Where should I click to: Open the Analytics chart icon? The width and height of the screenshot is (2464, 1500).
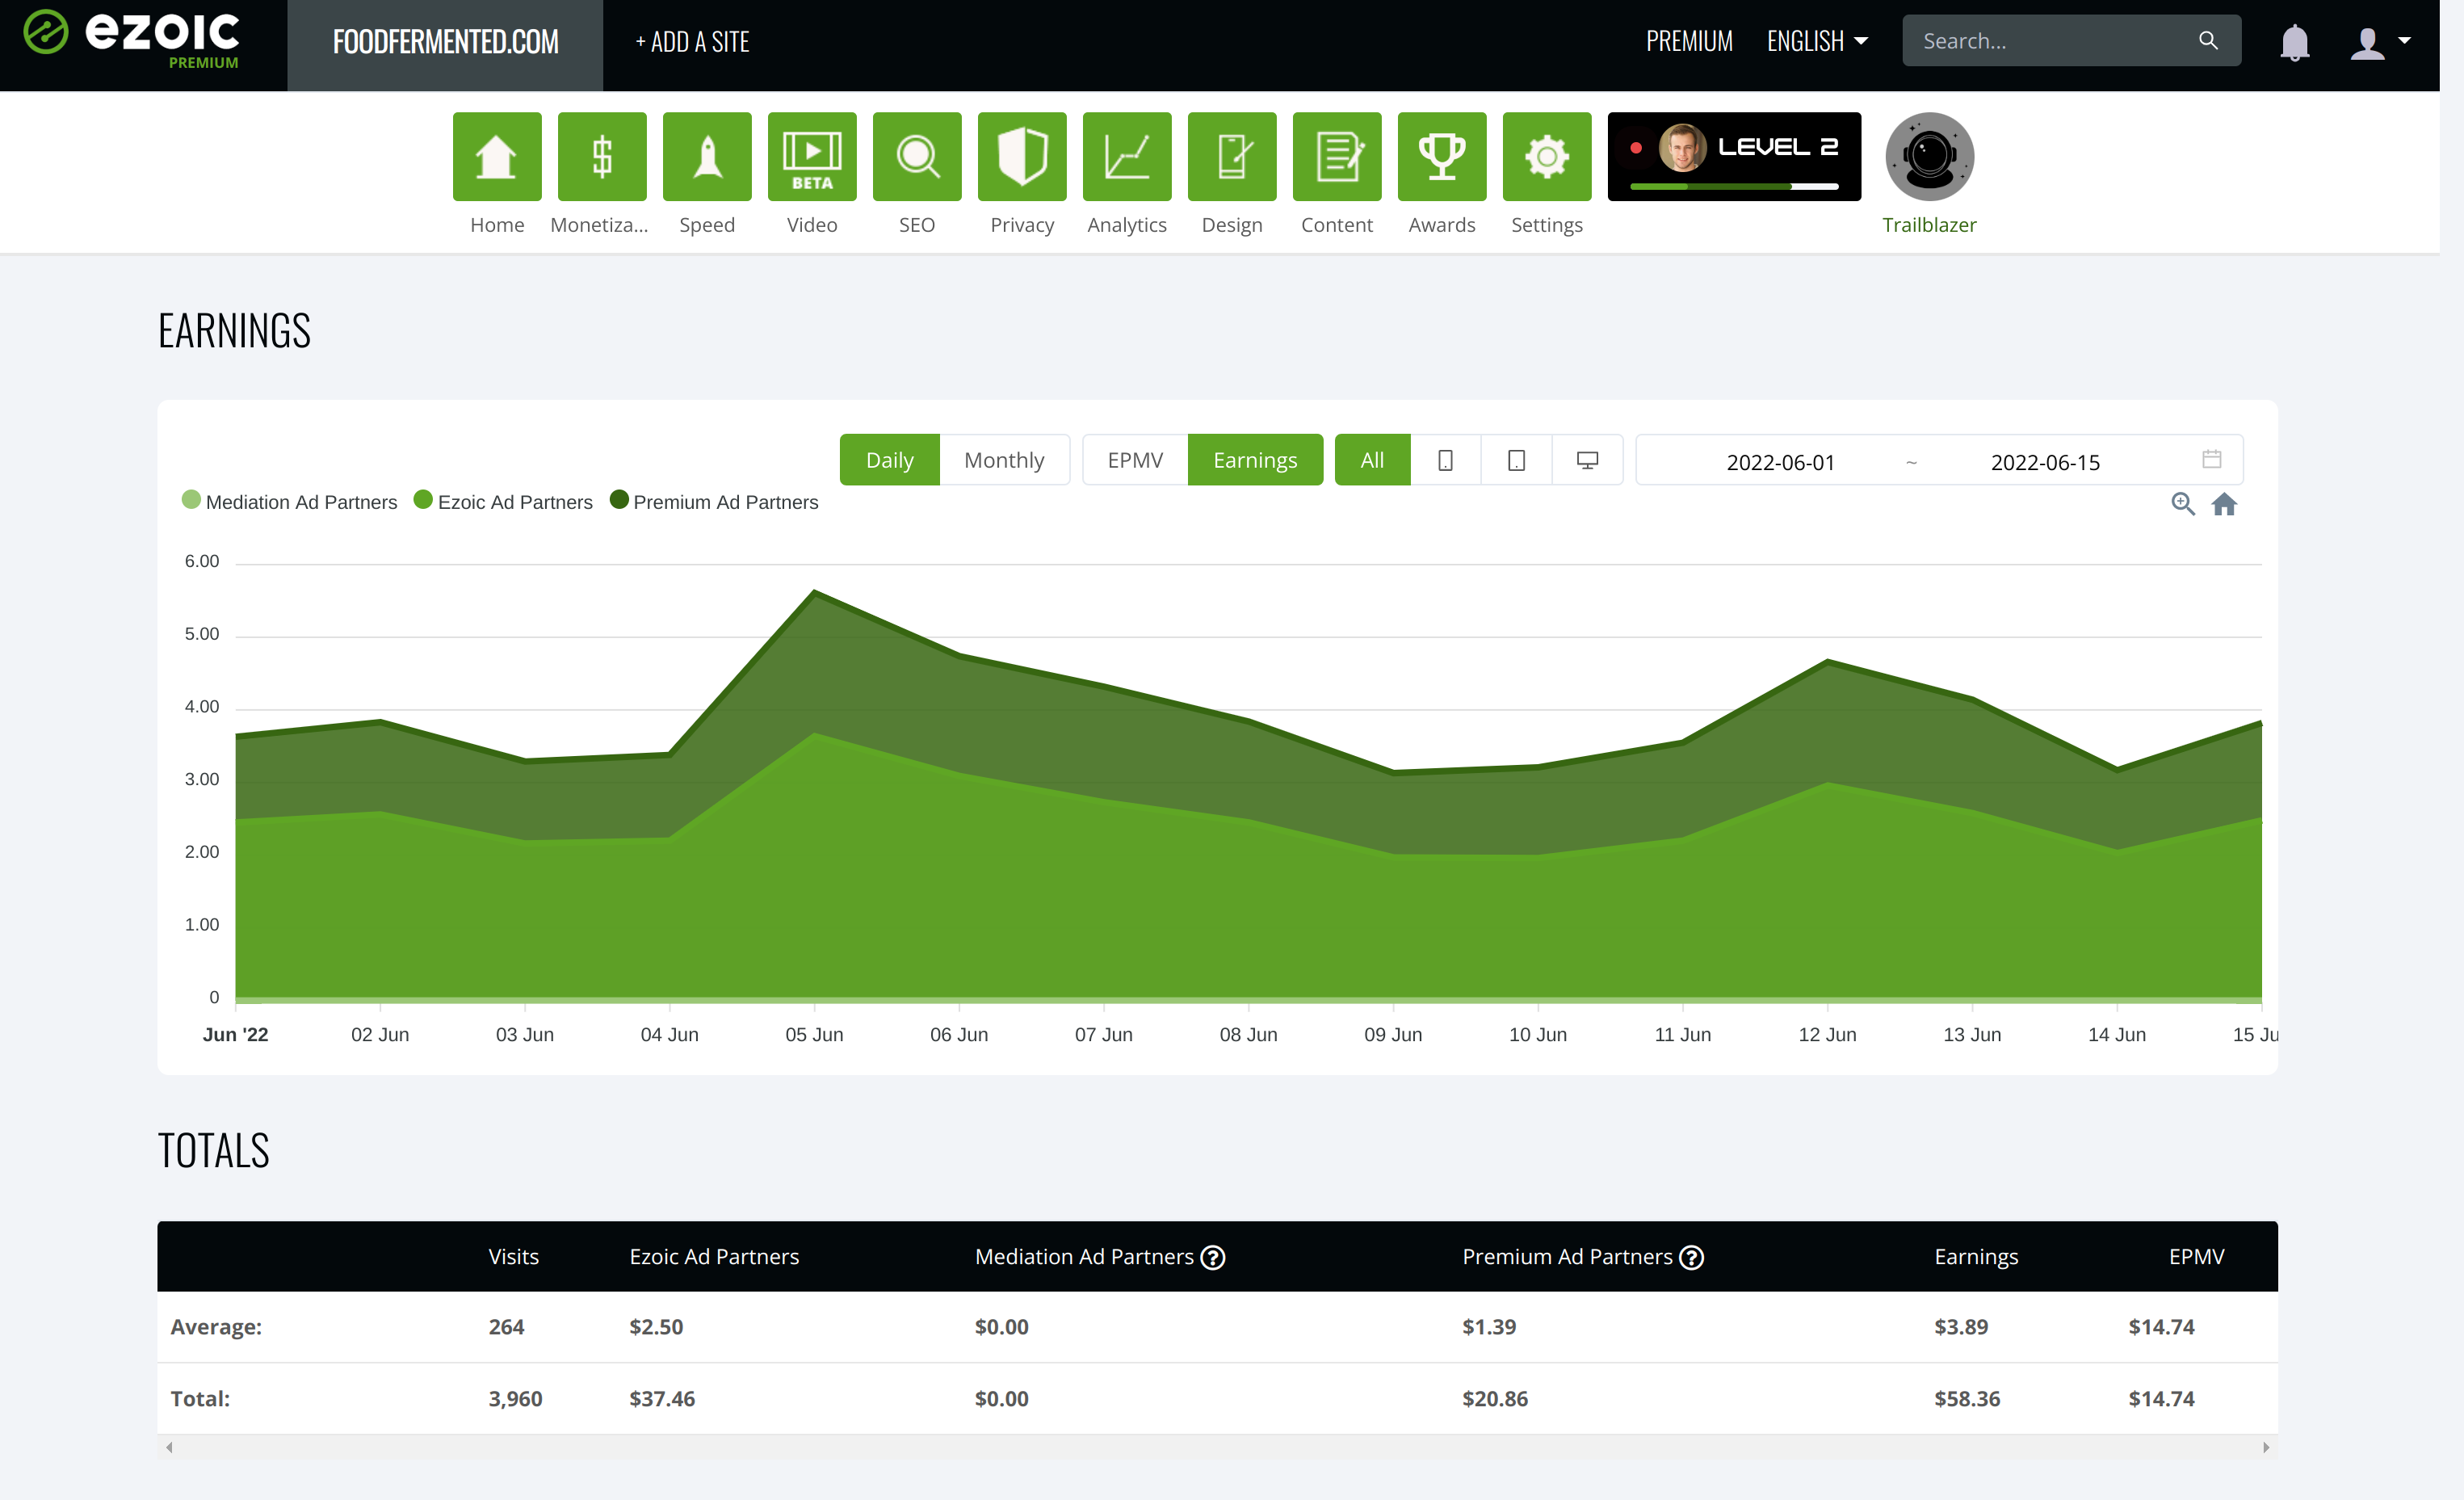coord(1127,156)
